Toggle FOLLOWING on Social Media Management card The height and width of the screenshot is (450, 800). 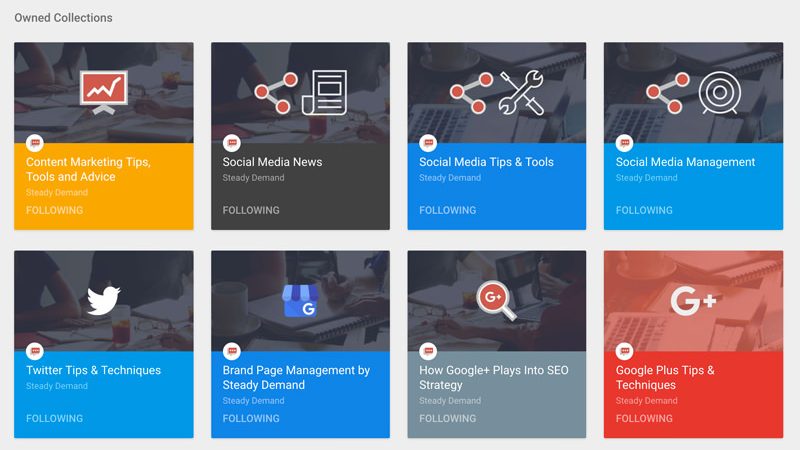pyautogui.click(x=644, y=210)
